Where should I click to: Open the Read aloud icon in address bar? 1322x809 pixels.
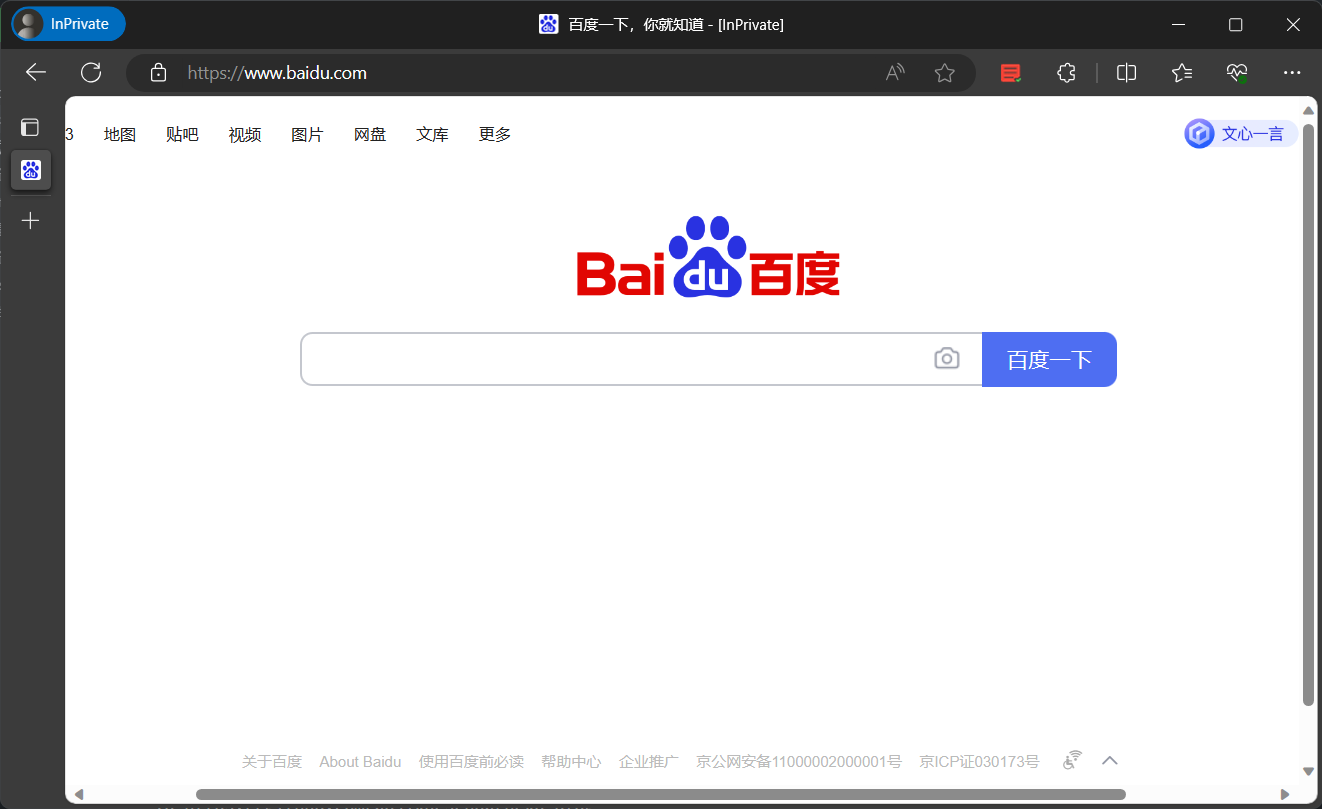(x=895, y=72)
